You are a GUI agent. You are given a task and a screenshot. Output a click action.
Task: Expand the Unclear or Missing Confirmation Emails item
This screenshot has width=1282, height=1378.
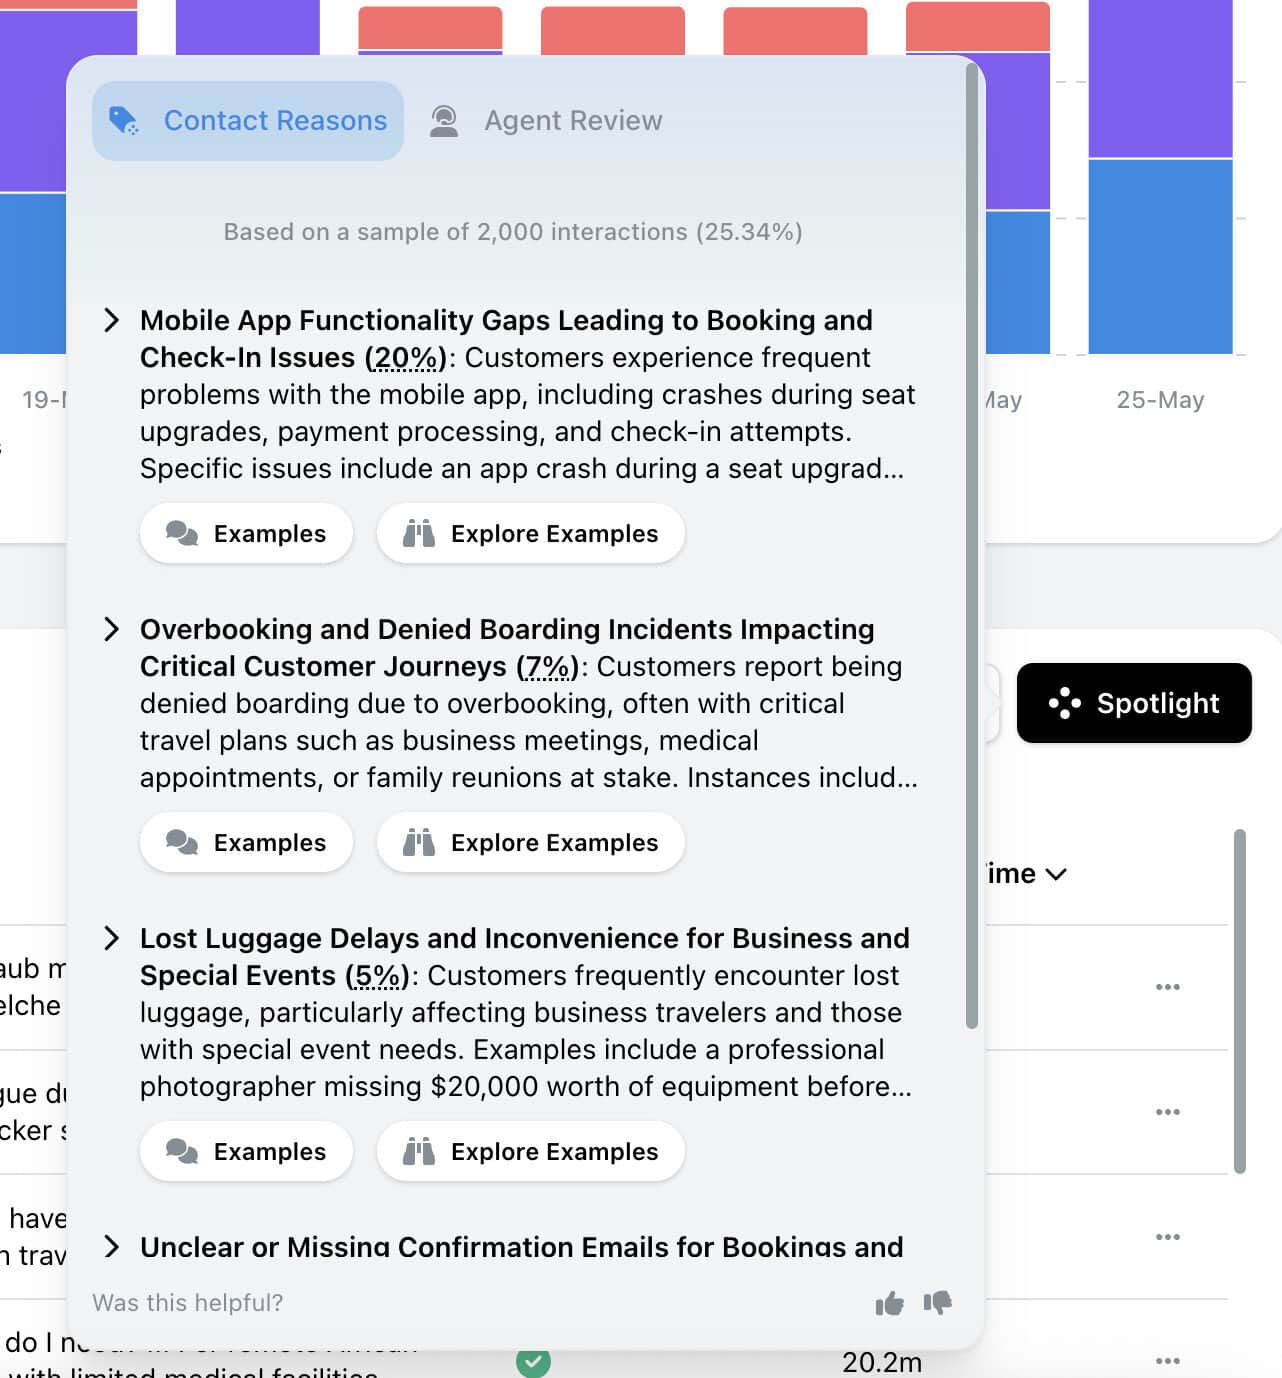tap(112, 1247)
